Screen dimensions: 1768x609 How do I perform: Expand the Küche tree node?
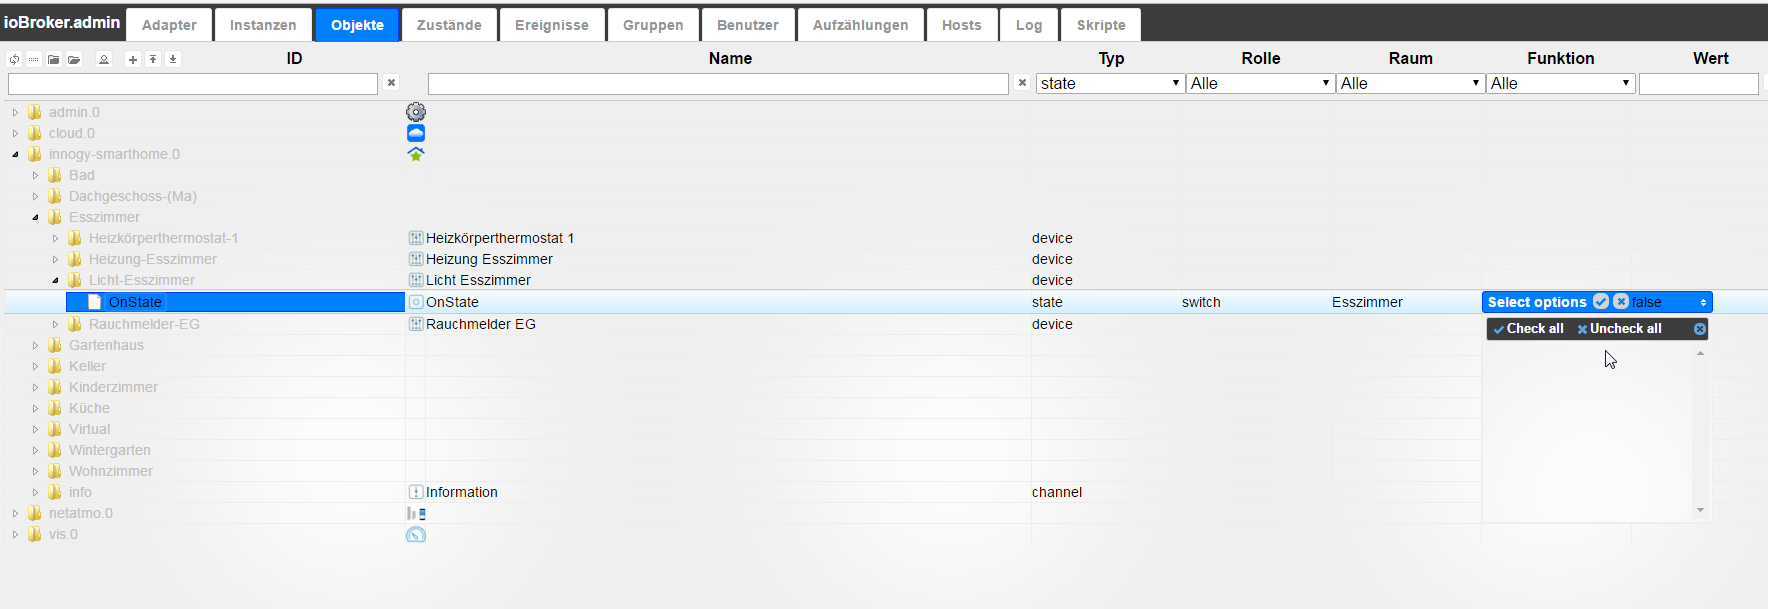[35, 408]
